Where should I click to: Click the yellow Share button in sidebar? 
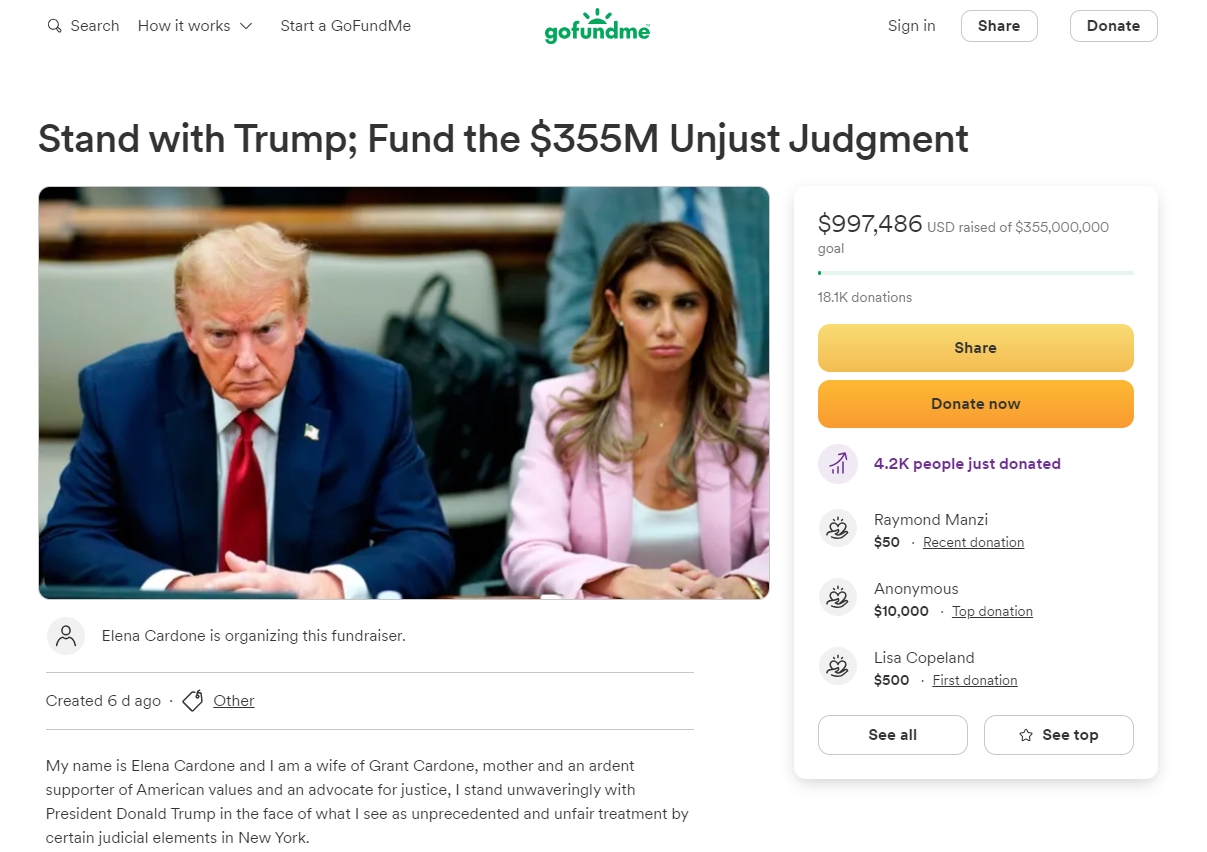click(x=975, y=348)
